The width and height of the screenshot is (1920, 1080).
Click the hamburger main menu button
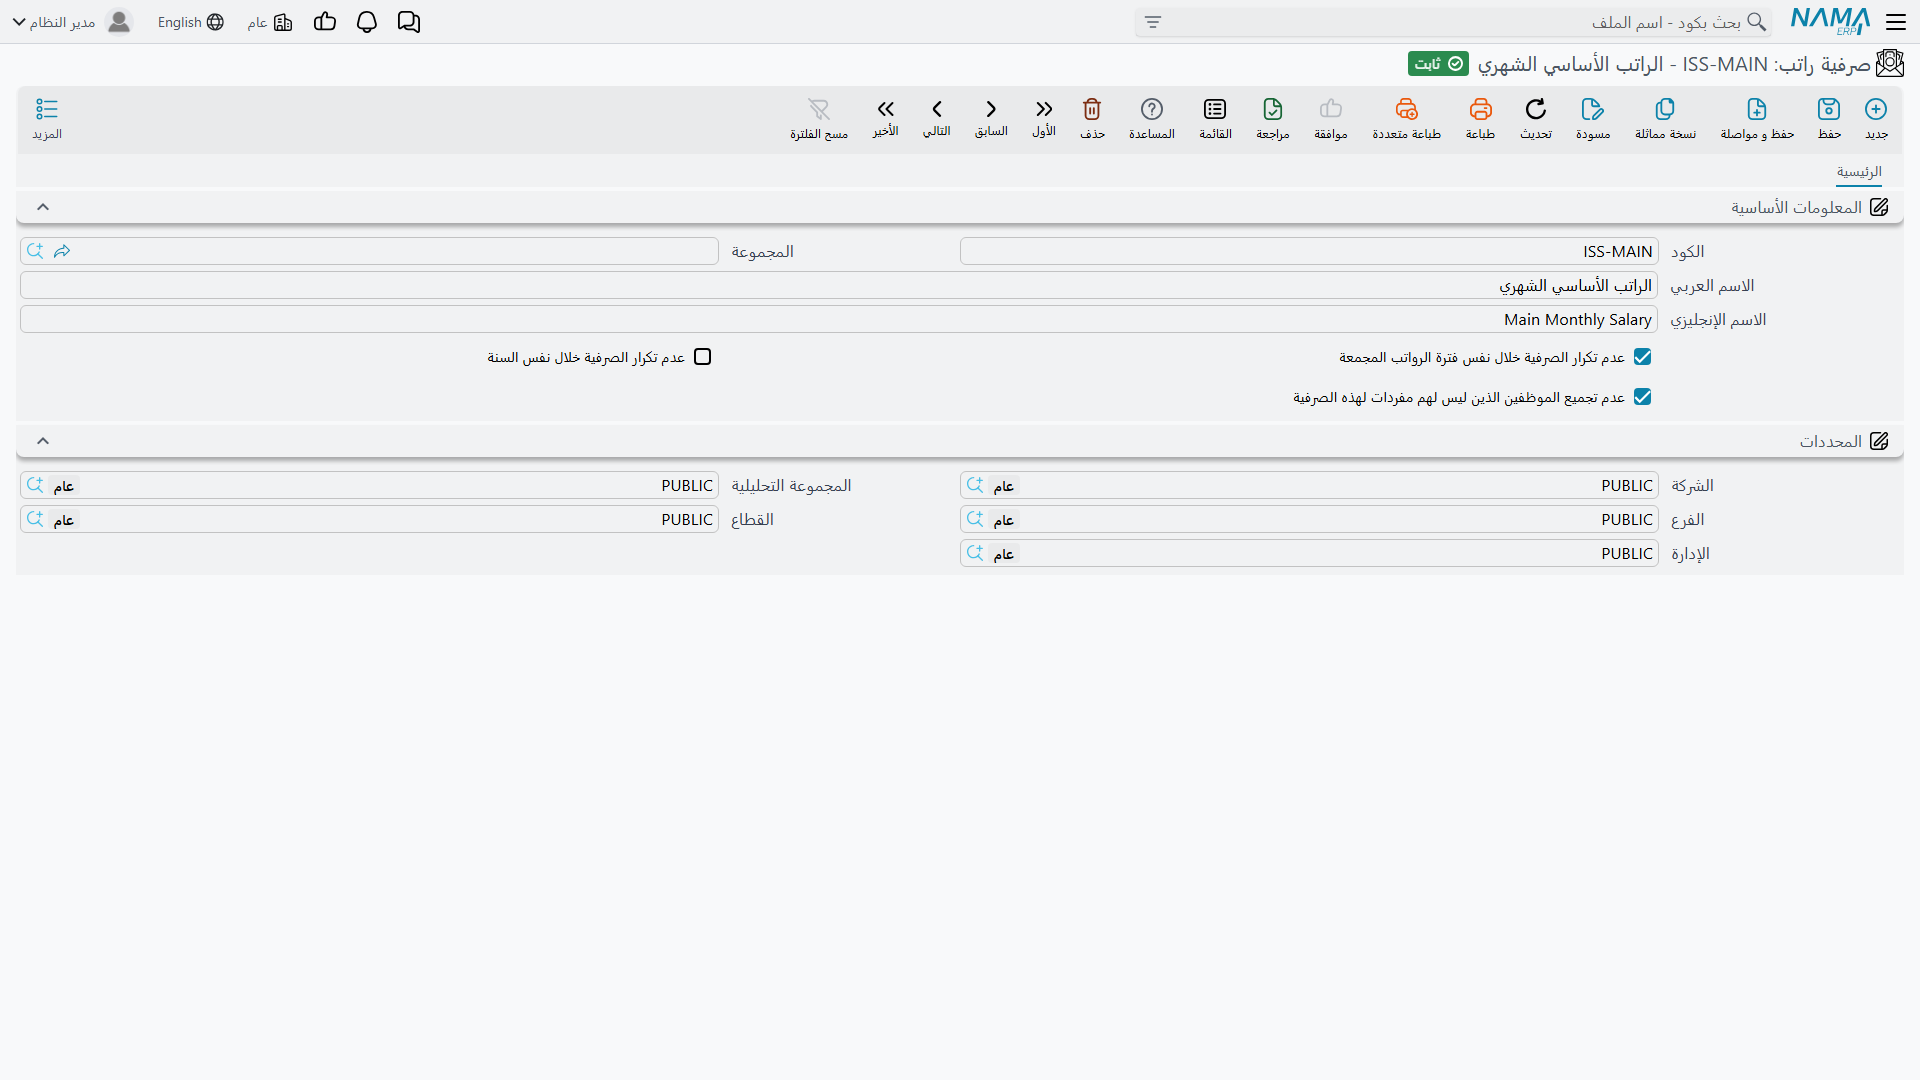(1896, 22)
